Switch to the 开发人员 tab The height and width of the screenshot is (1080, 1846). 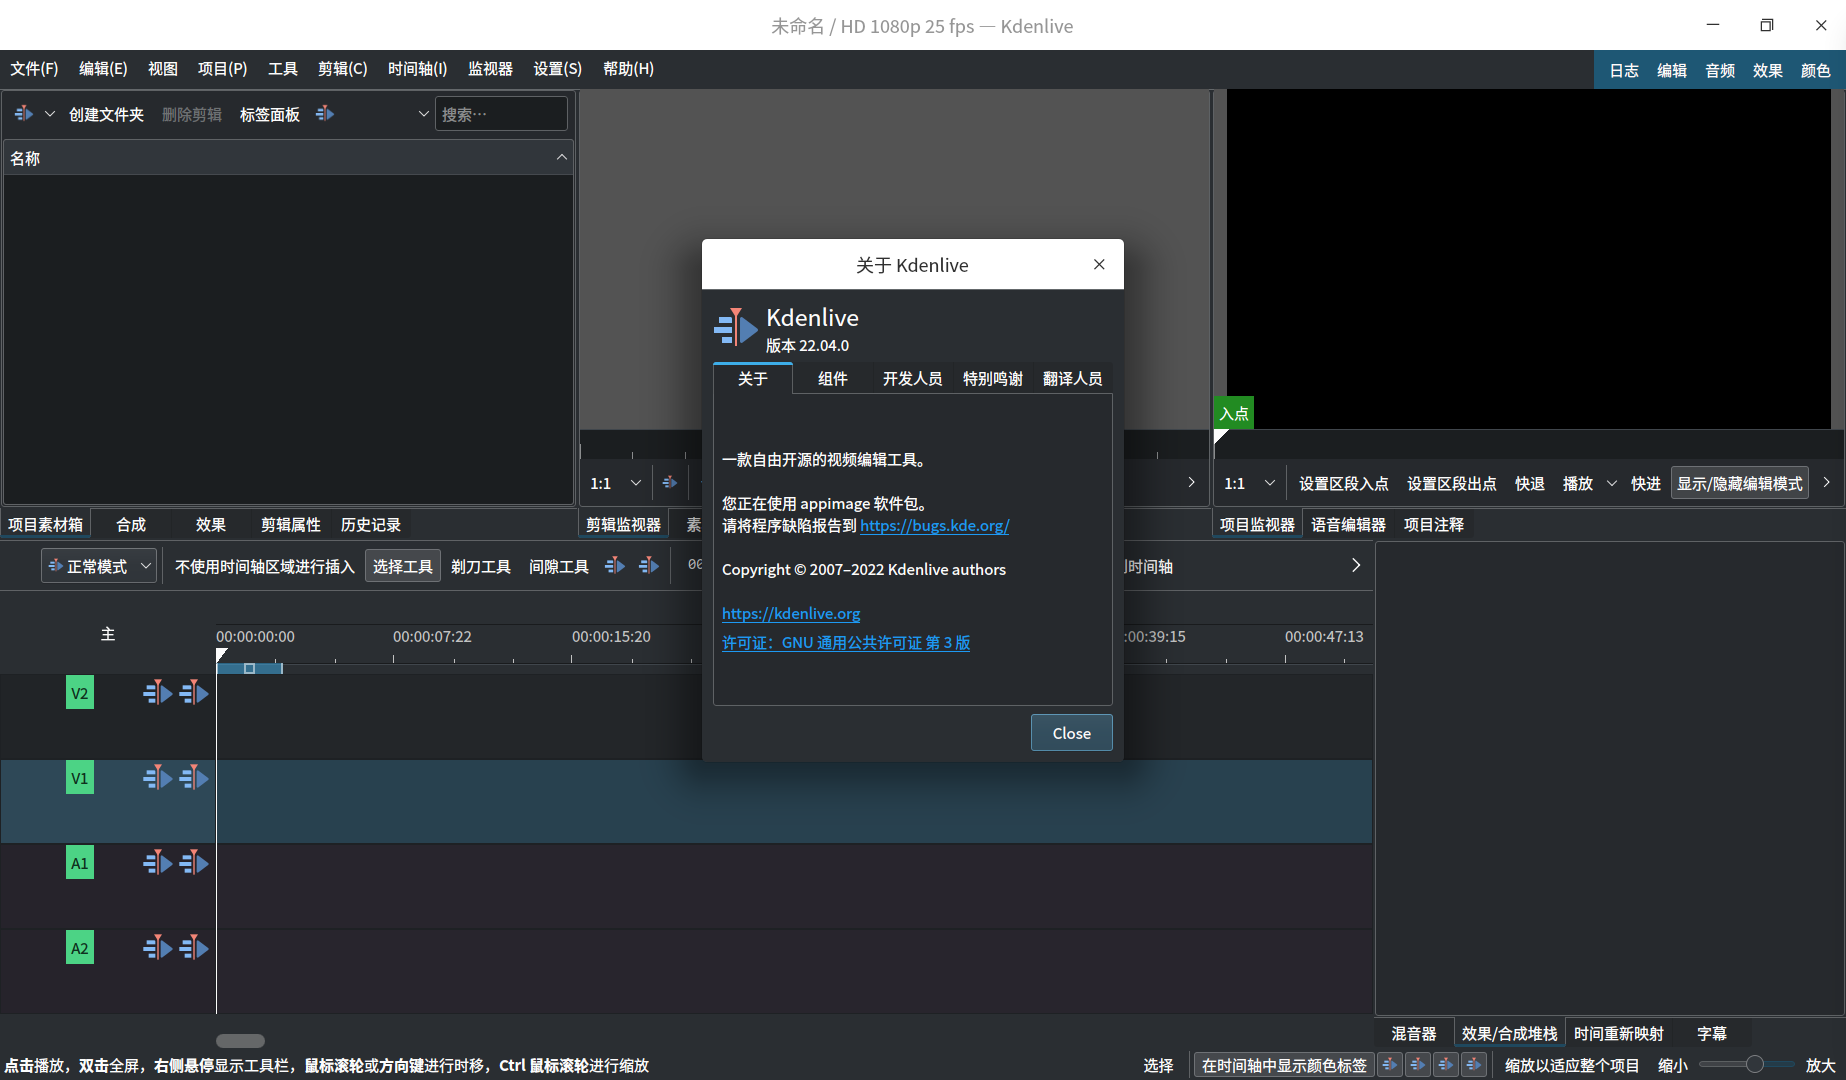[912, 378]
